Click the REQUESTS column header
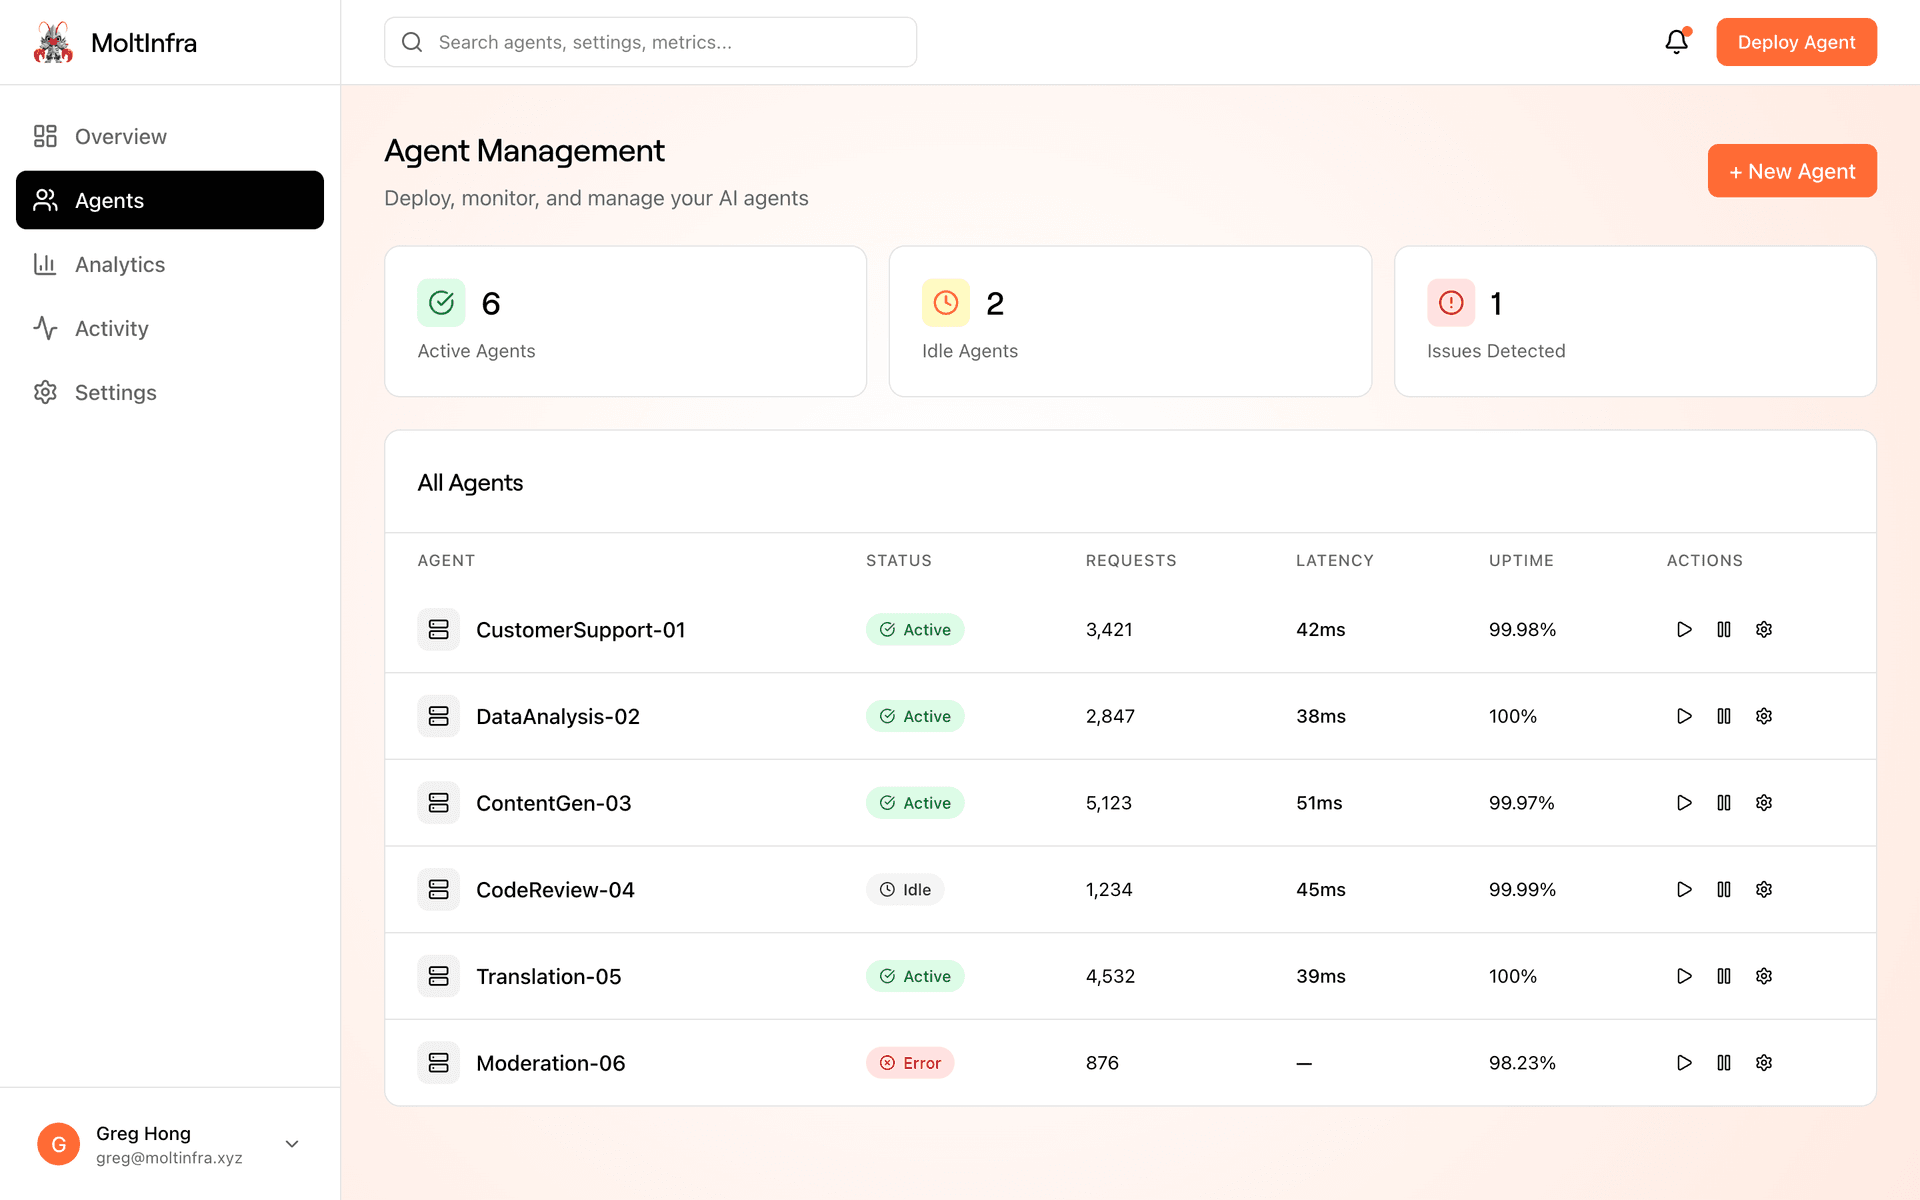 click(x=1131, y=560)
